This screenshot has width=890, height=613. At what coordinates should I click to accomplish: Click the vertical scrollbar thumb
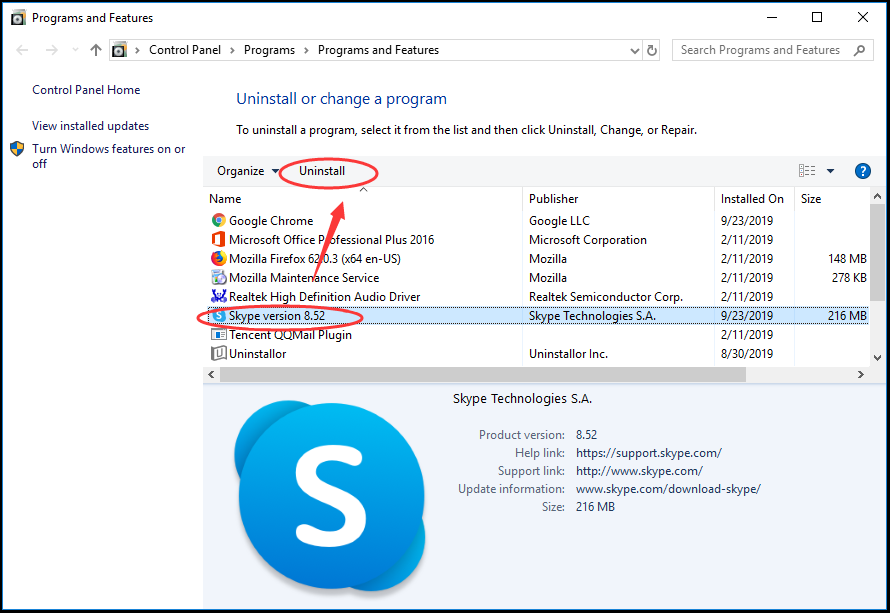(878, 253)
